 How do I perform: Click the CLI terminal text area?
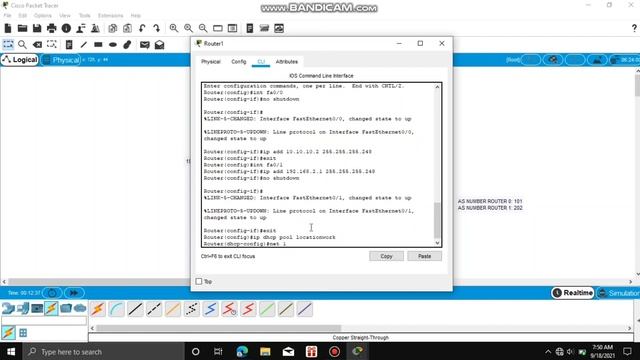click(x=318, y=164)
